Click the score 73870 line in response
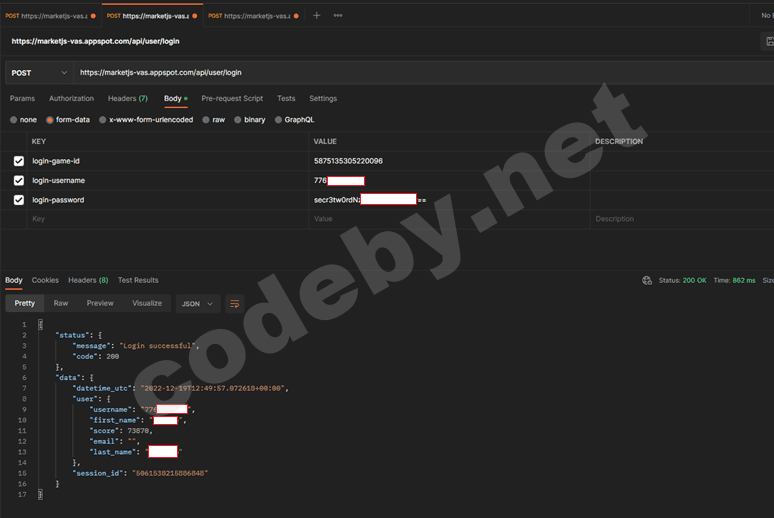 121,431
